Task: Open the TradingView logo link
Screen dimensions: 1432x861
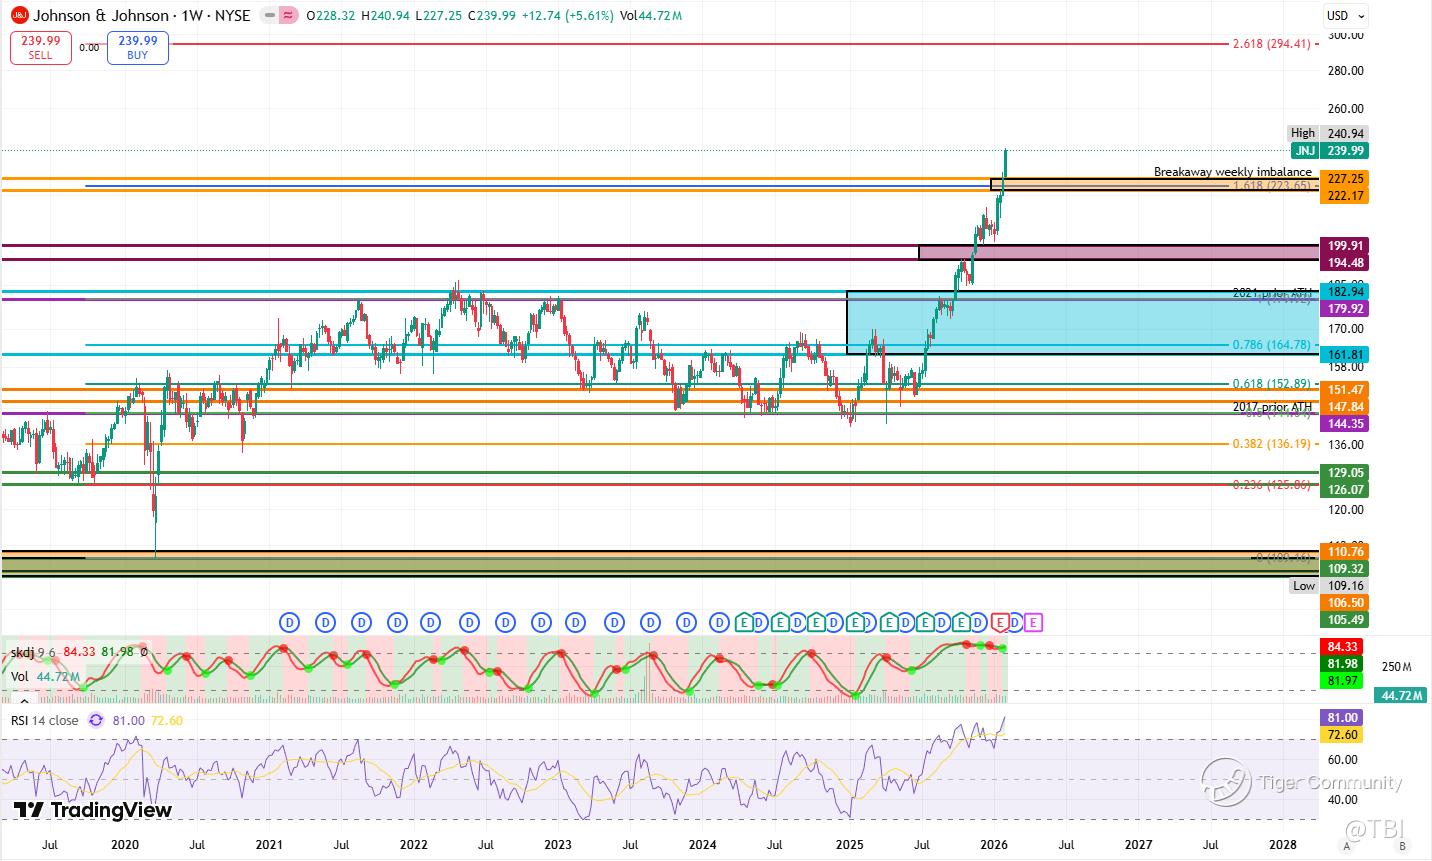Action: point(92,810)
